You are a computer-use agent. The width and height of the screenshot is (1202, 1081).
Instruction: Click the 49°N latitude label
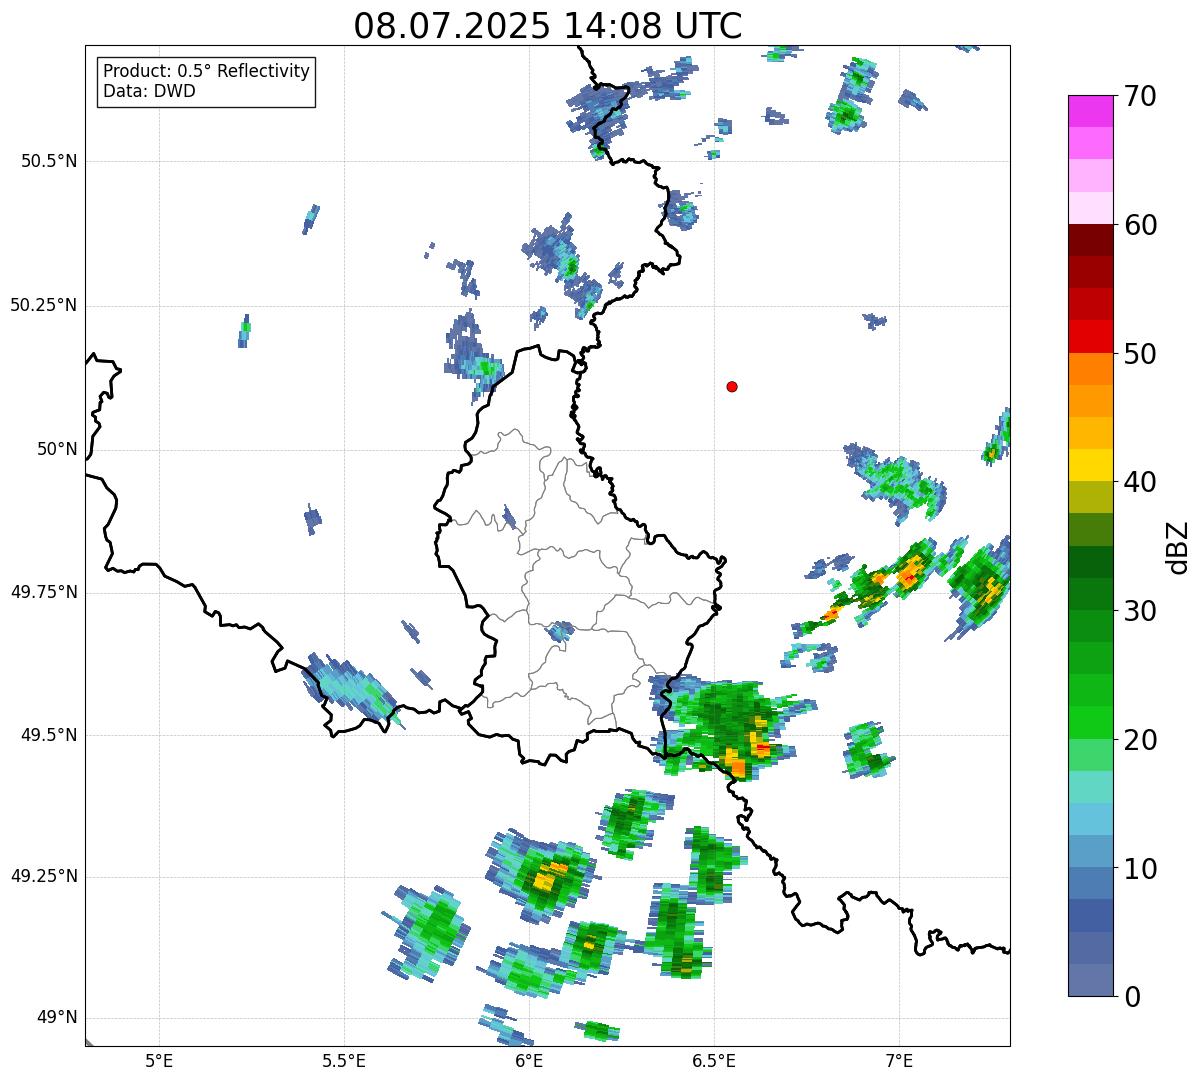tap(57, 1017)
